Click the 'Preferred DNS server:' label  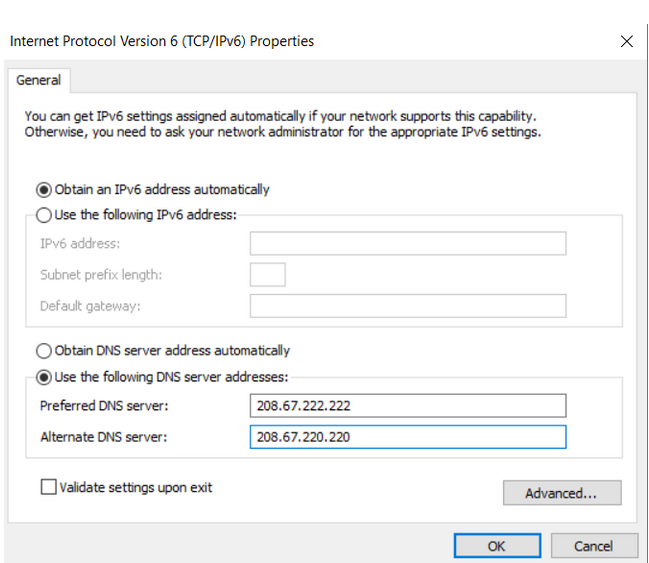point(104,406)
